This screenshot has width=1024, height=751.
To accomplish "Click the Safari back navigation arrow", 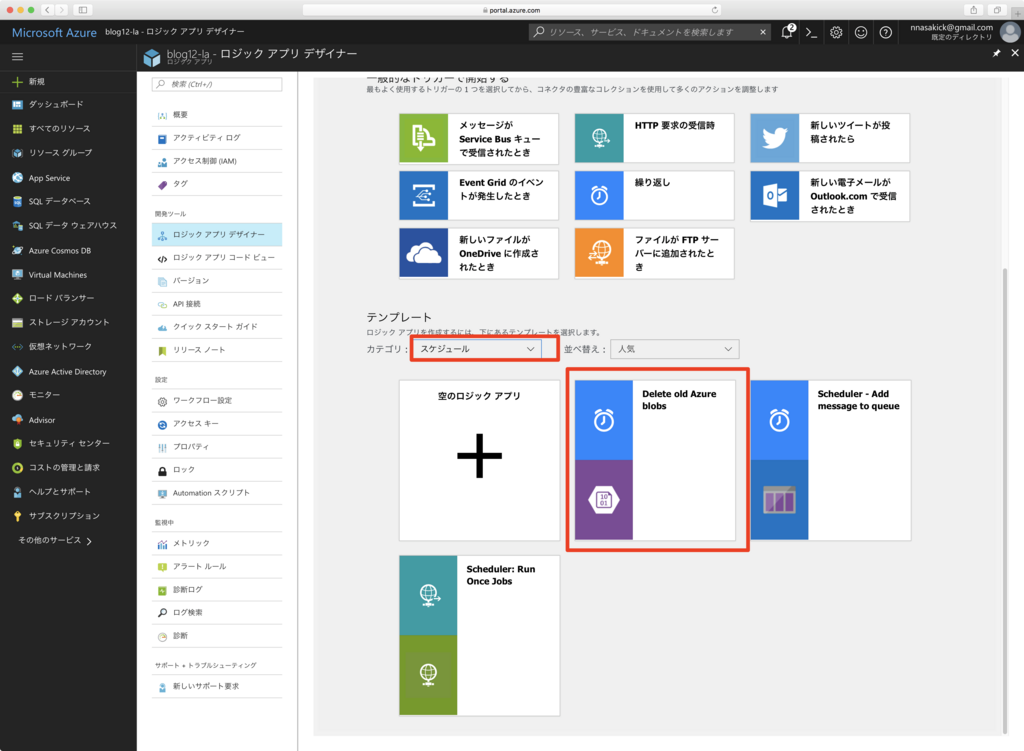I will point(48,10).
